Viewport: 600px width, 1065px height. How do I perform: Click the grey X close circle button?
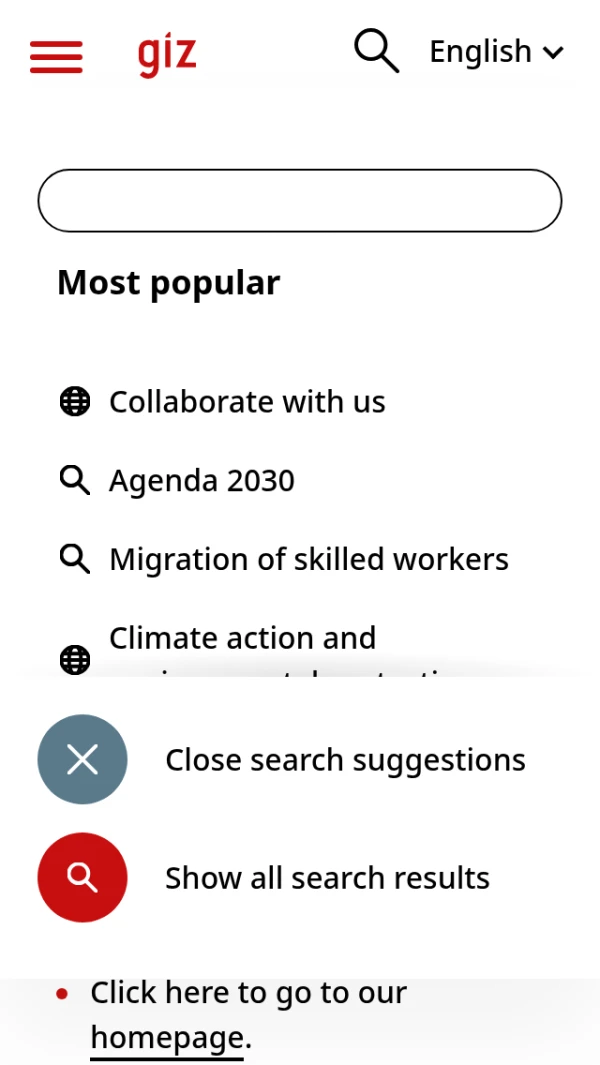click(x=82, y=759)
